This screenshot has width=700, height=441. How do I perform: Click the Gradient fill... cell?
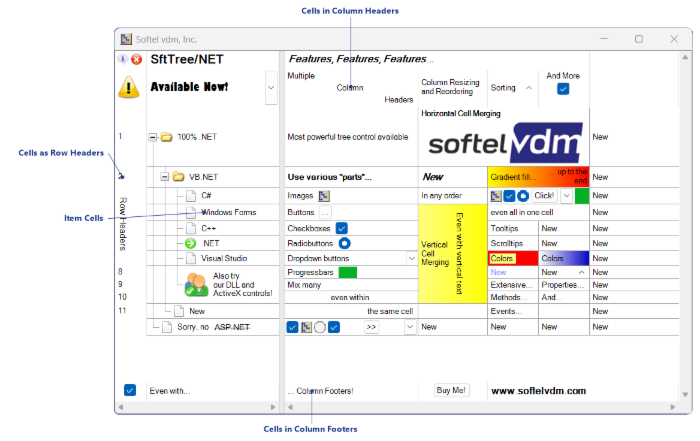pos(538,177)
